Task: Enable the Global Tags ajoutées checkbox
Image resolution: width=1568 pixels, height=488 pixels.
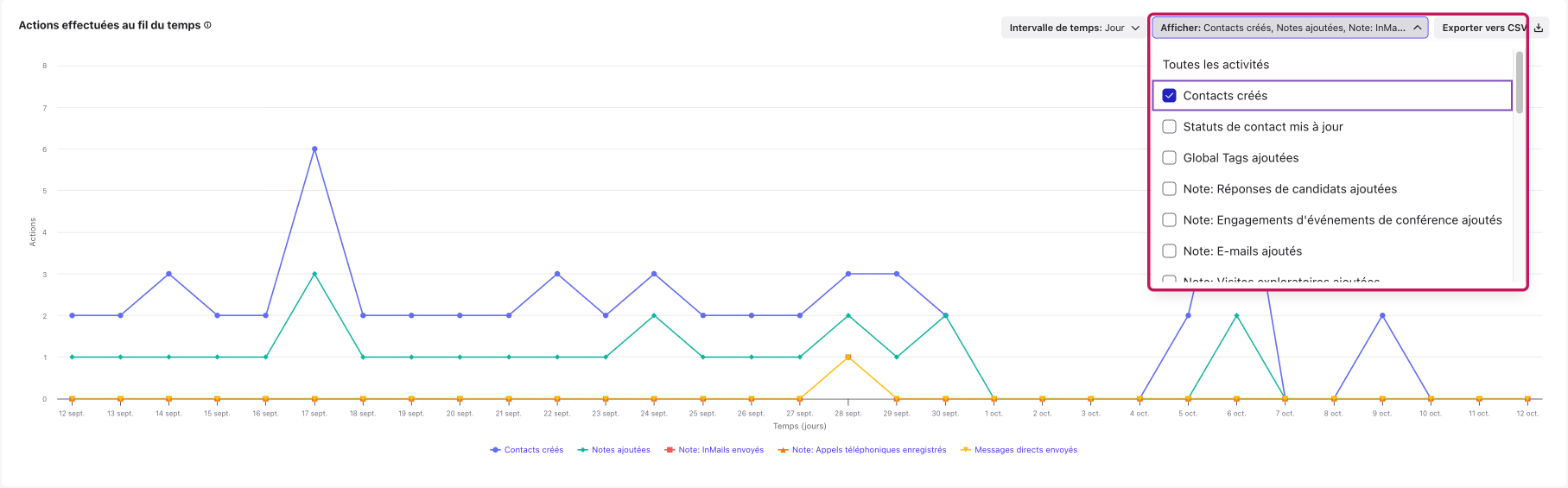Action: pyautogui.click(x=1169, y=158)
